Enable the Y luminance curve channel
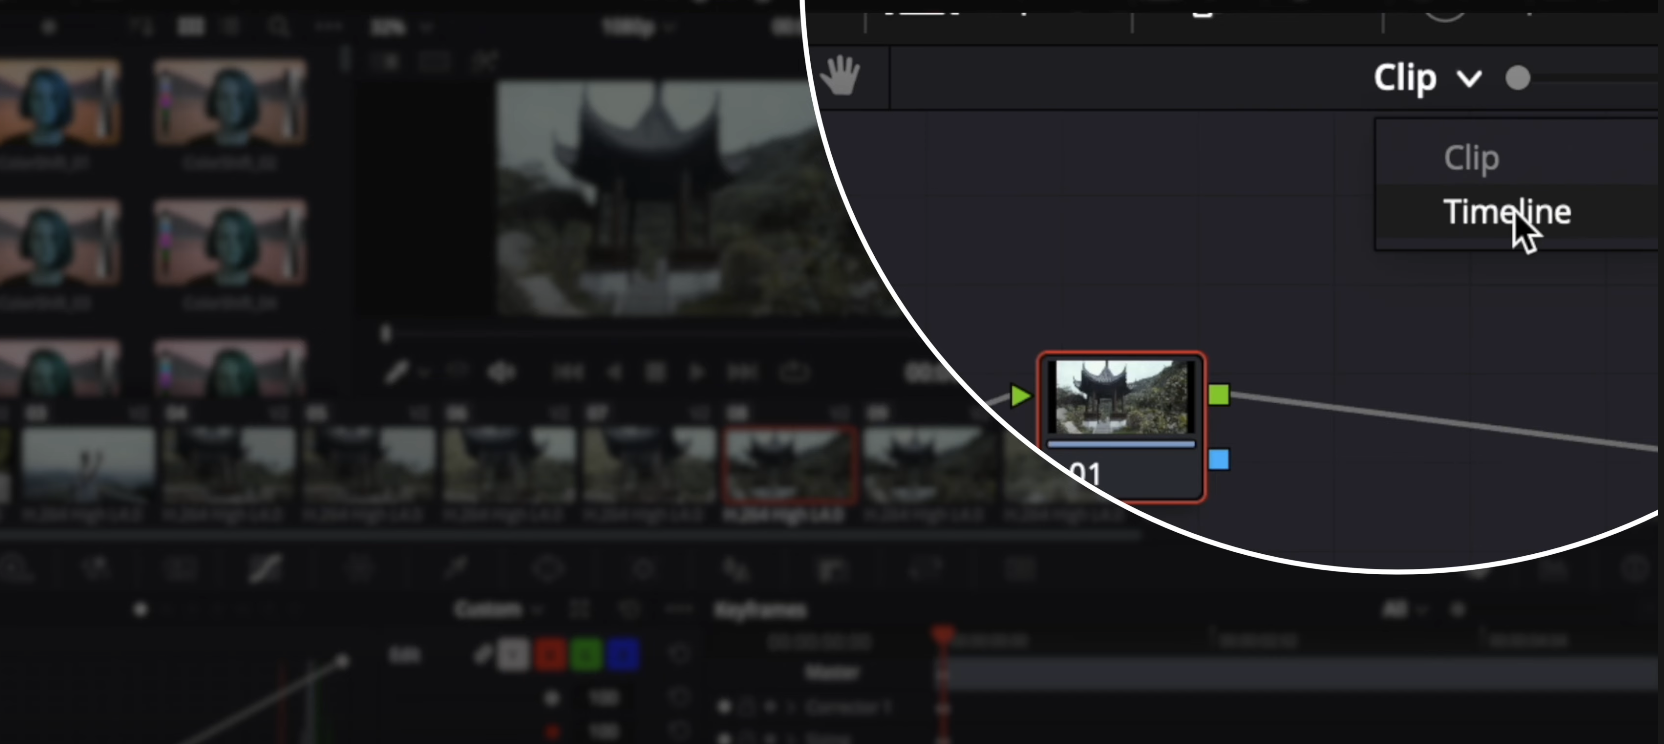Image resolution: width=1664 pixels, height=744 pixels. 513,655
